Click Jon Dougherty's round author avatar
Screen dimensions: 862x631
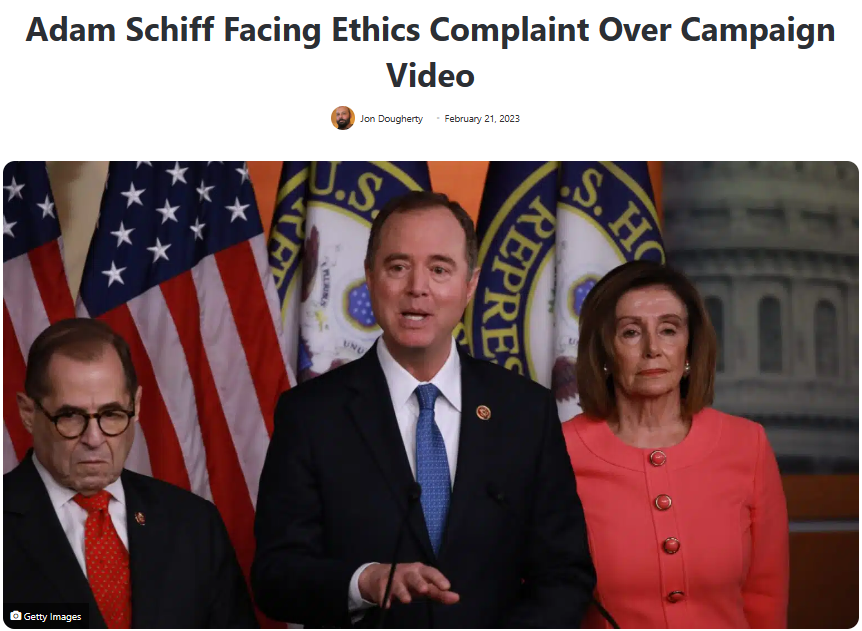[342, 118]
